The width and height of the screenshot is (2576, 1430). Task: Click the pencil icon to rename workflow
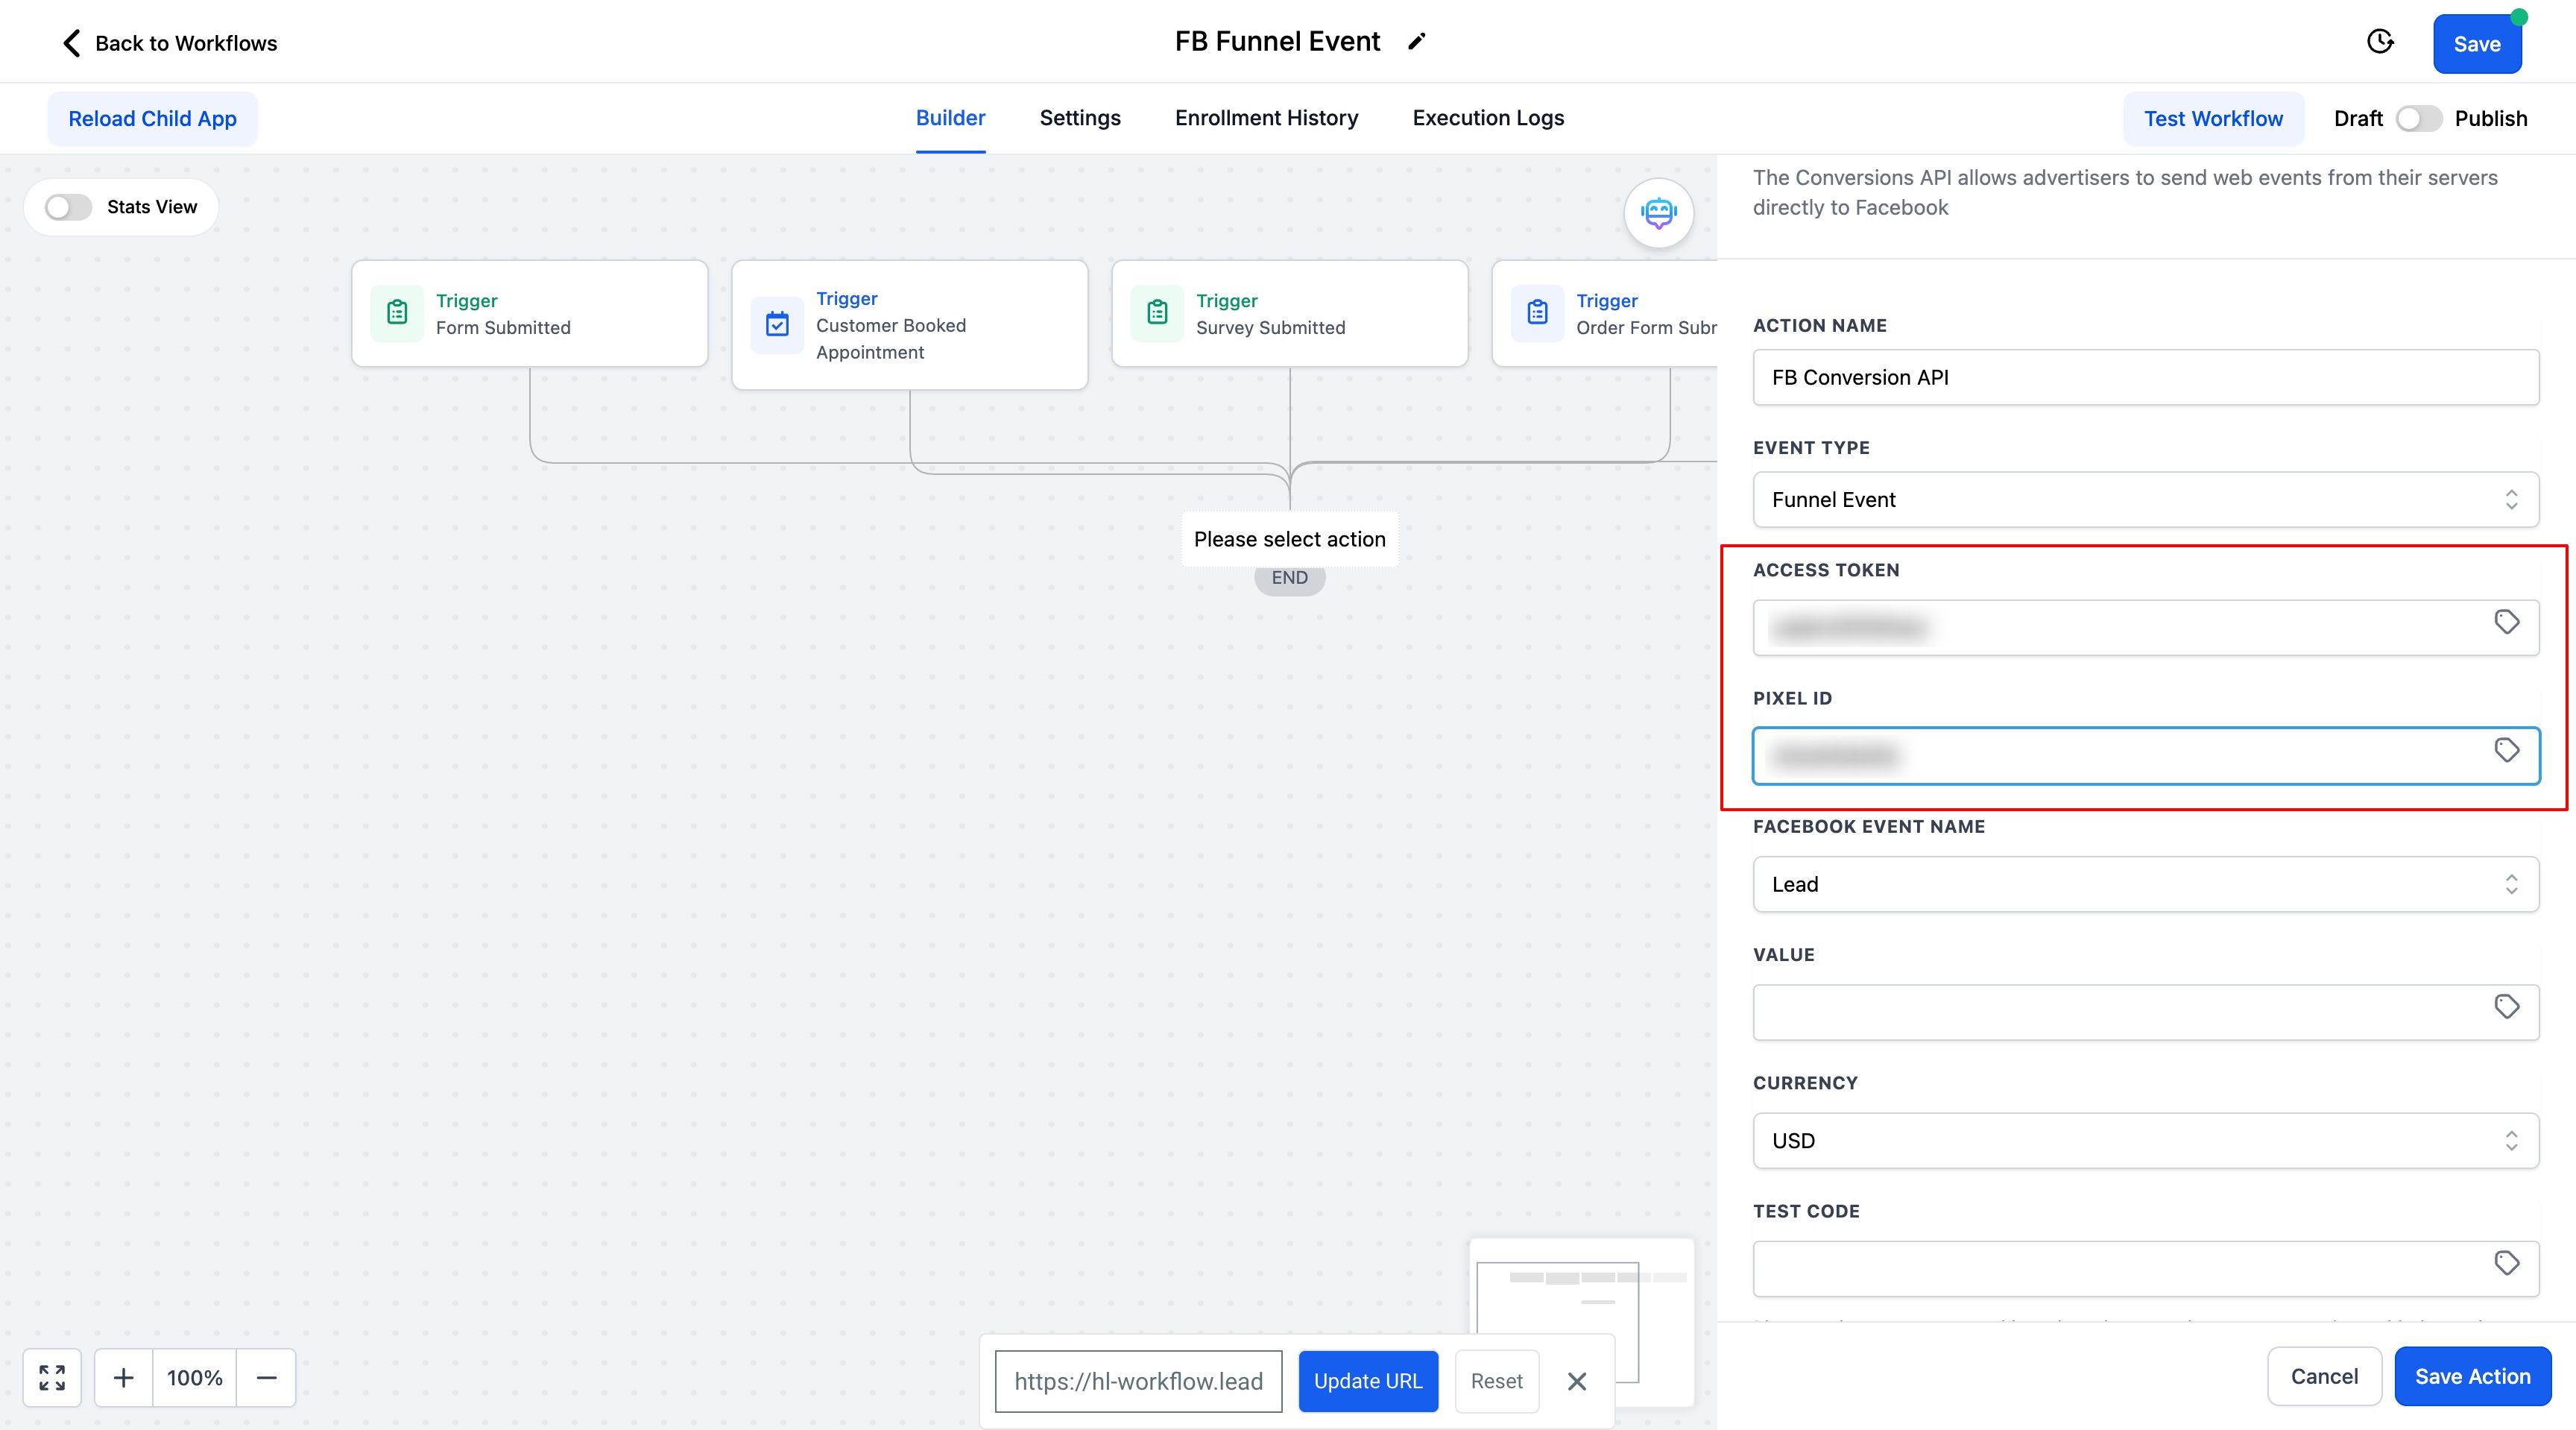pos(1416,42)
